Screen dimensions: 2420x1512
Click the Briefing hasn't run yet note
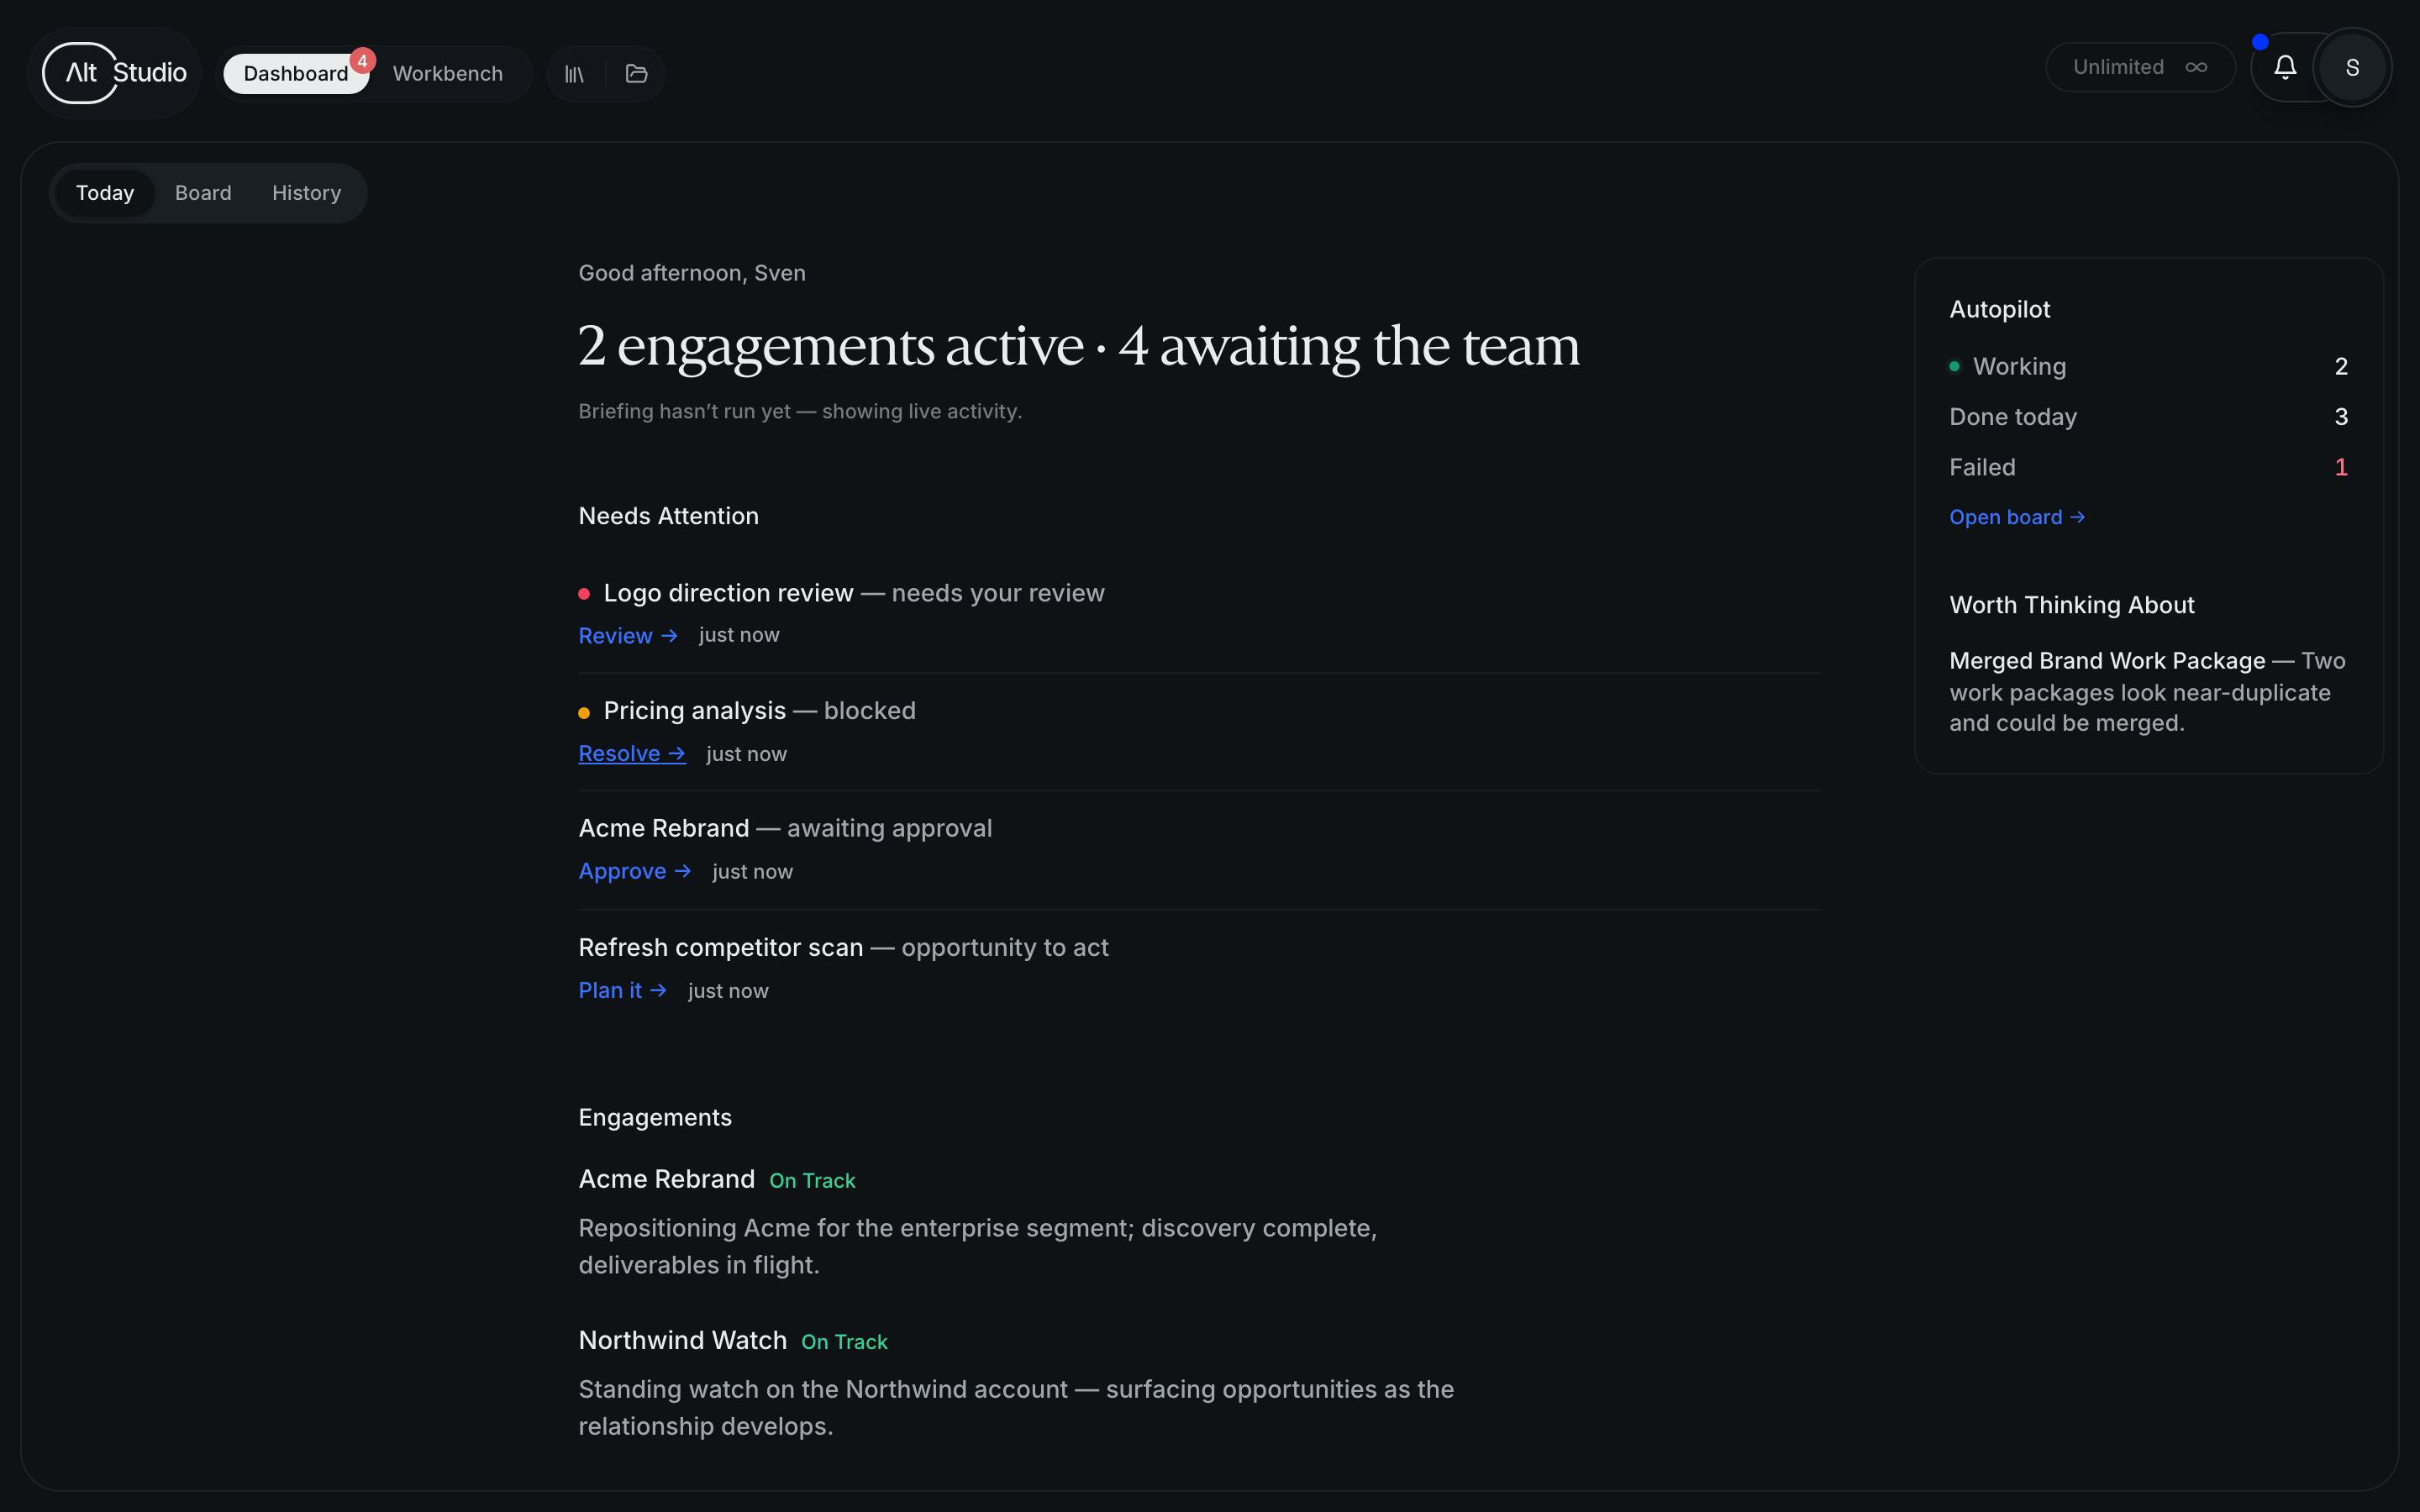pyautogui.click(x=800, y=411)
